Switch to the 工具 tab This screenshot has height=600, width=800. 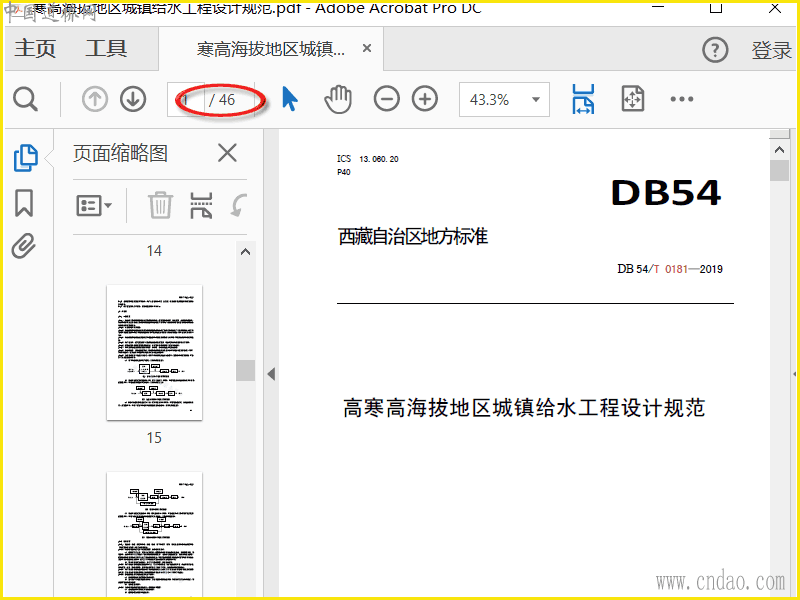click(106, 49)
